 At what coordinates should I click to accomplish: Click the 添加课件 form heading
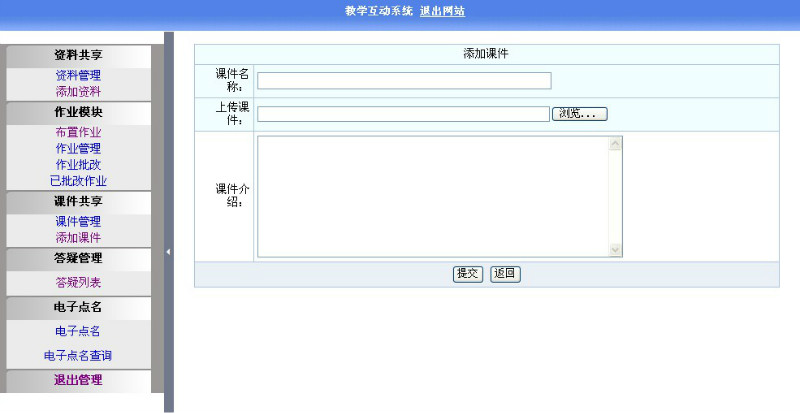486,54
